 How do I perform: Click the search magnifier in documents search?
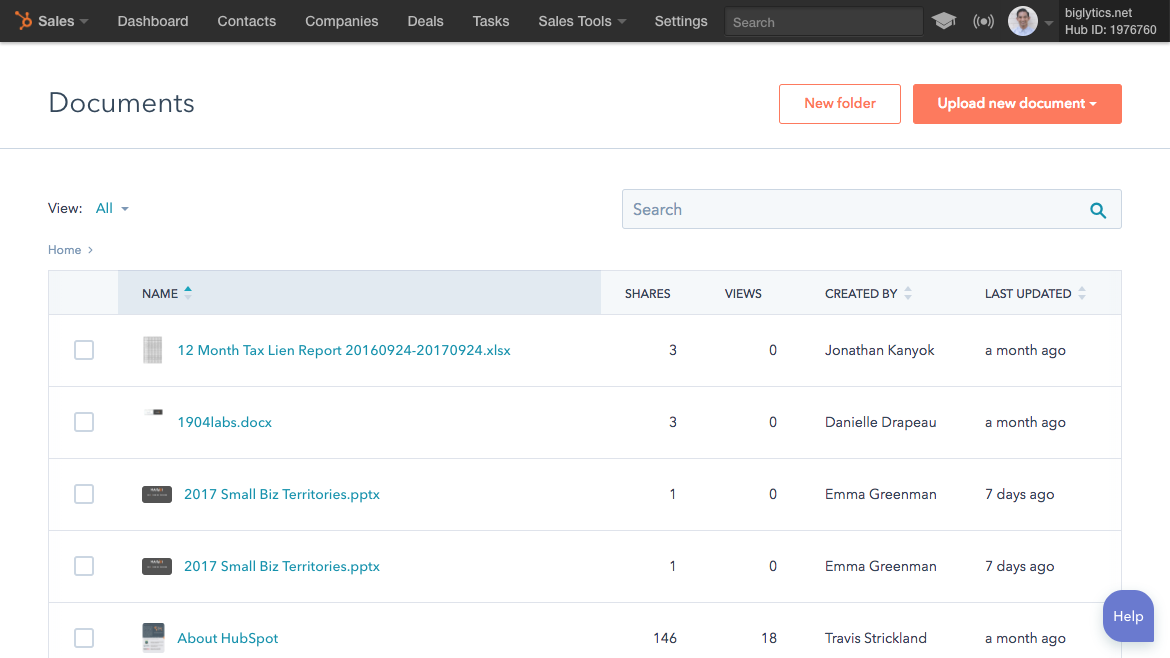1097,209
